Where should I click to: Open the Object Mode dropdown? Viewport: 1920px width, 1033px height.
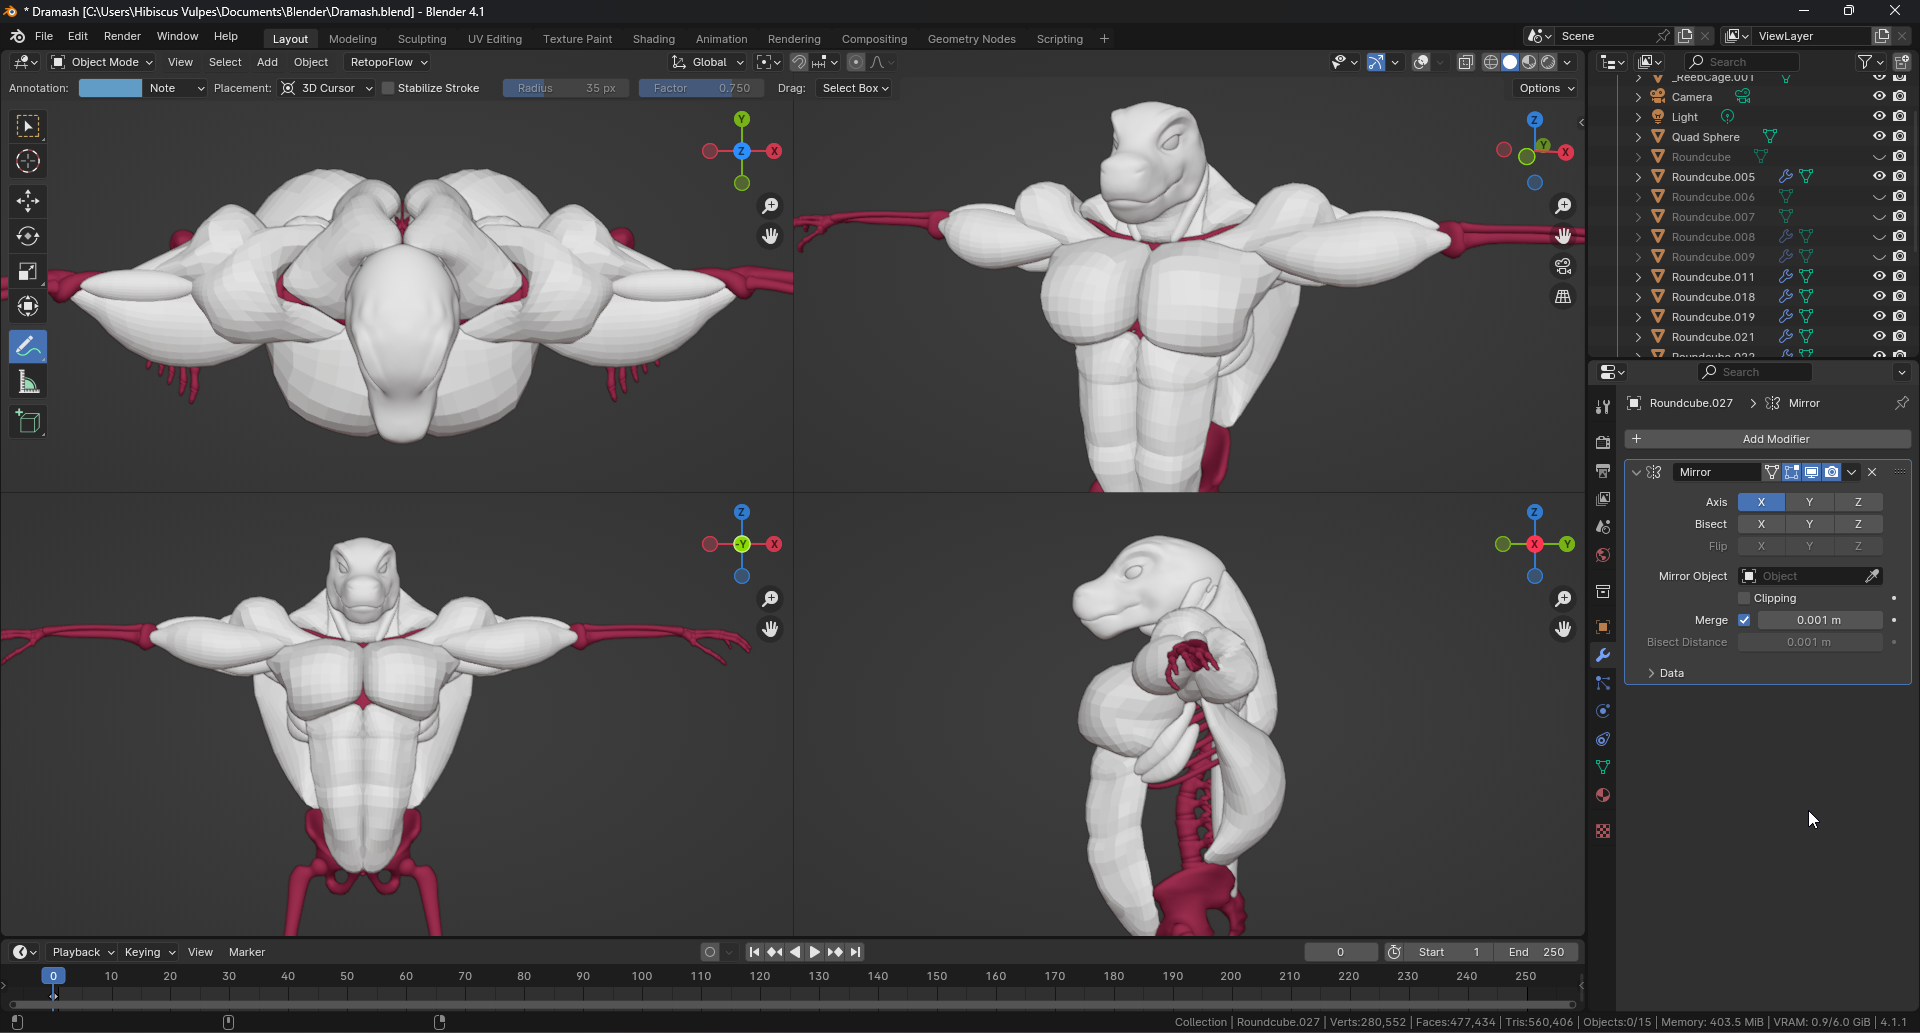(102, 62)
